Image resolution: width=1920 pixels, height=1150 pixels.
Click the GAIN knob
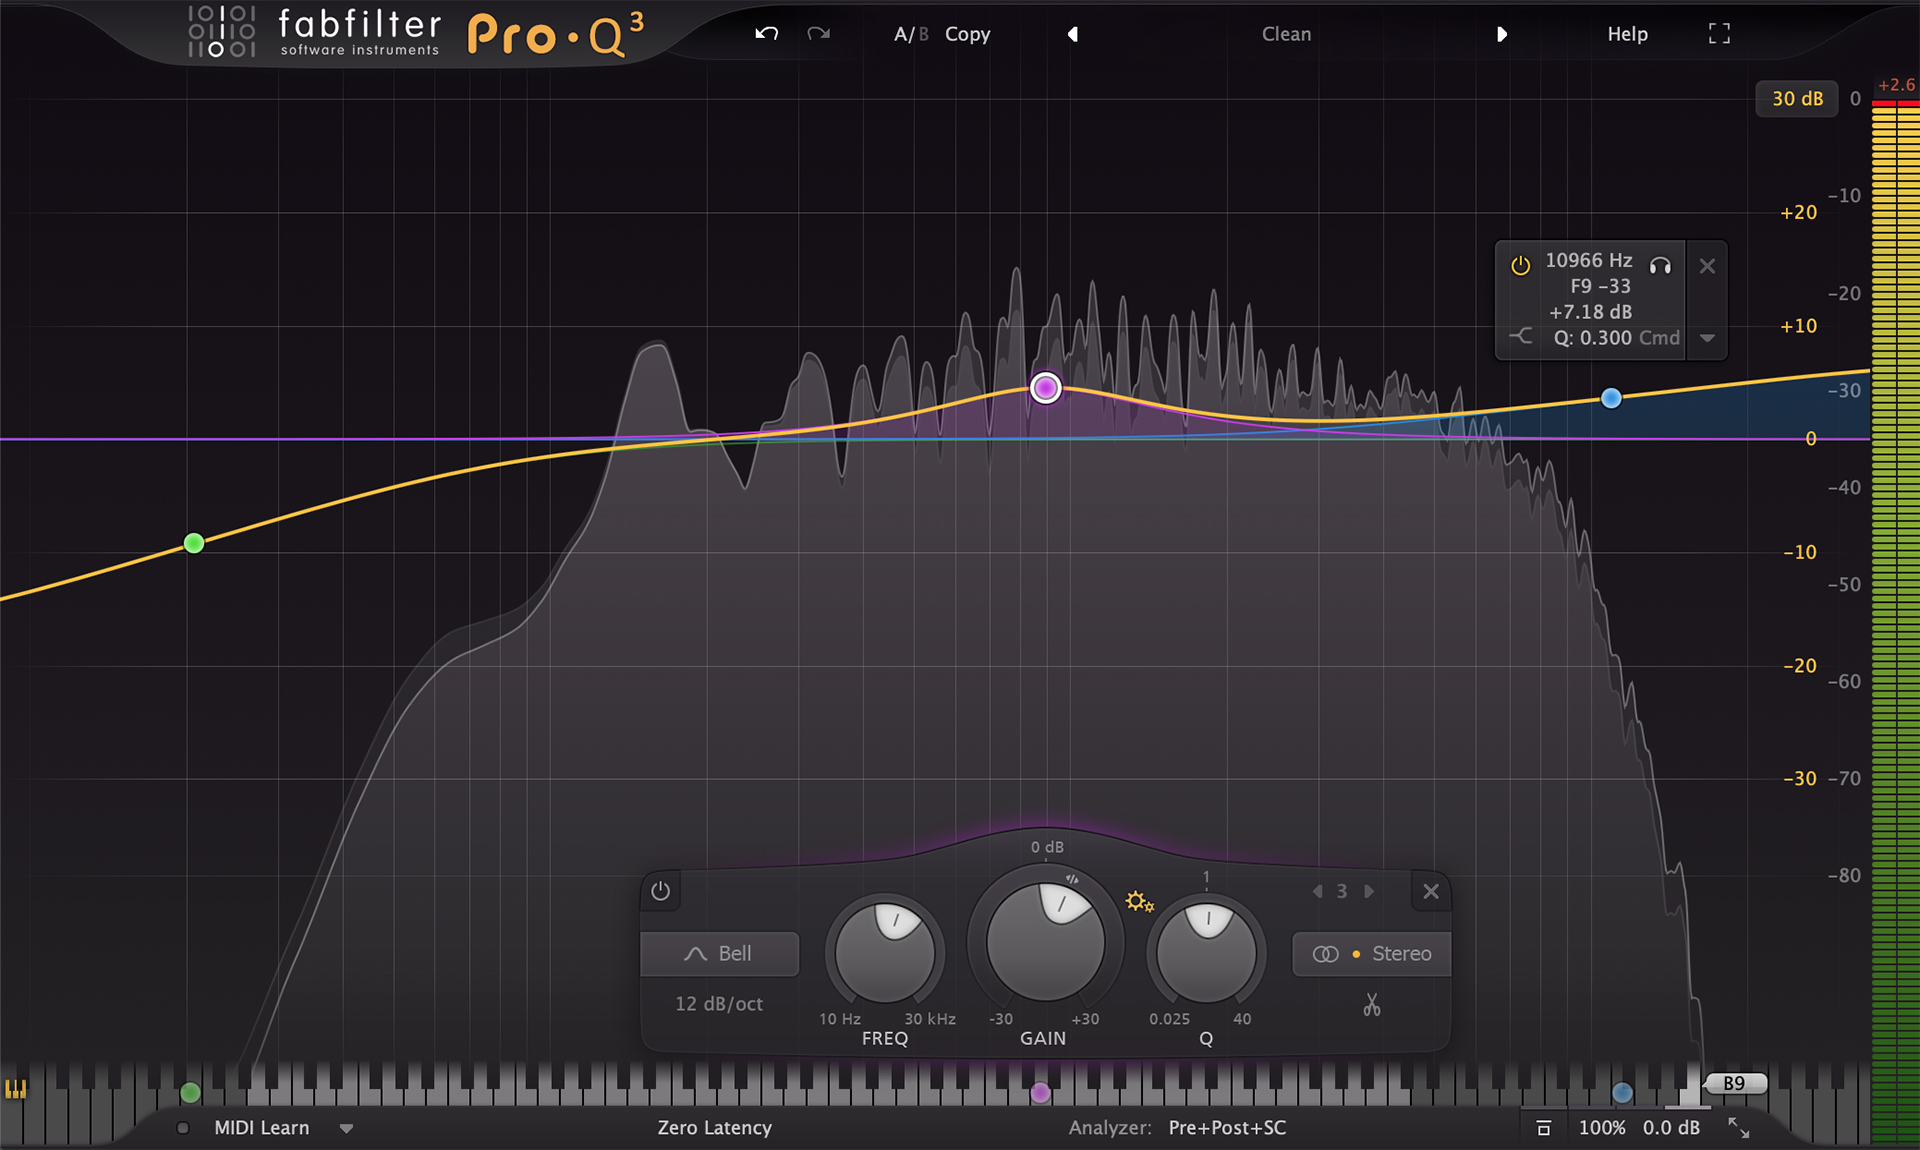click(x=1045, y=941)
